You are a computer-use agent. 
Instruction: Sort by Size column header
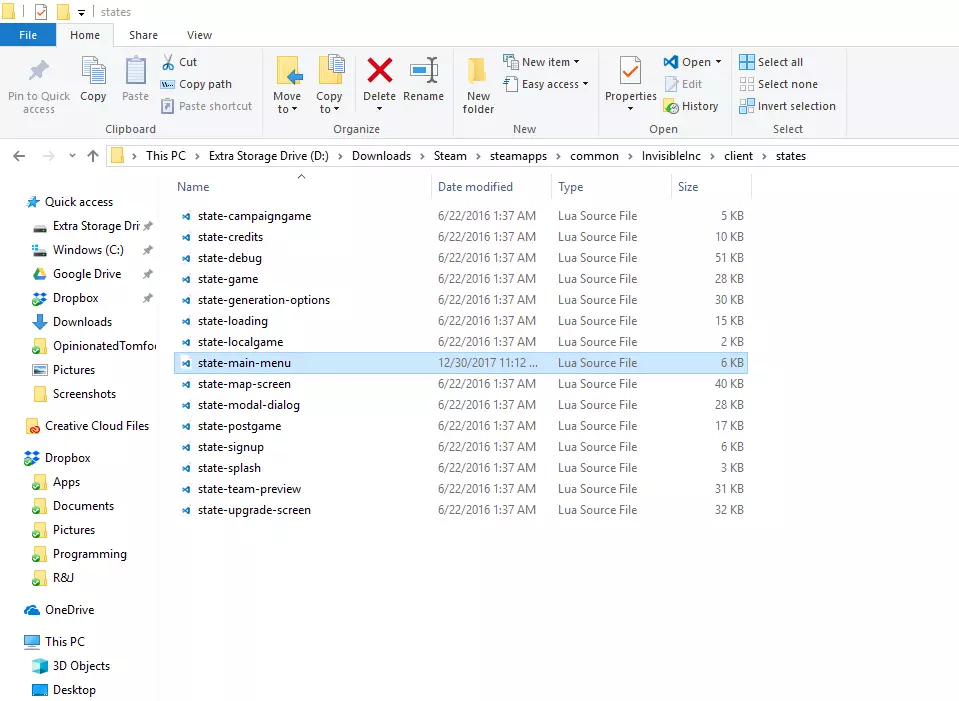click(711, 187)
